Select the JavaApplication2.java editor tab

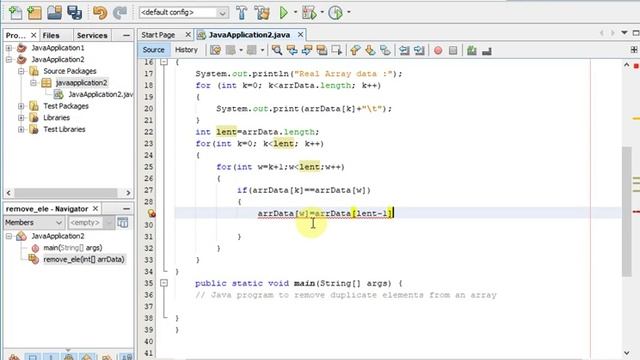249,35
